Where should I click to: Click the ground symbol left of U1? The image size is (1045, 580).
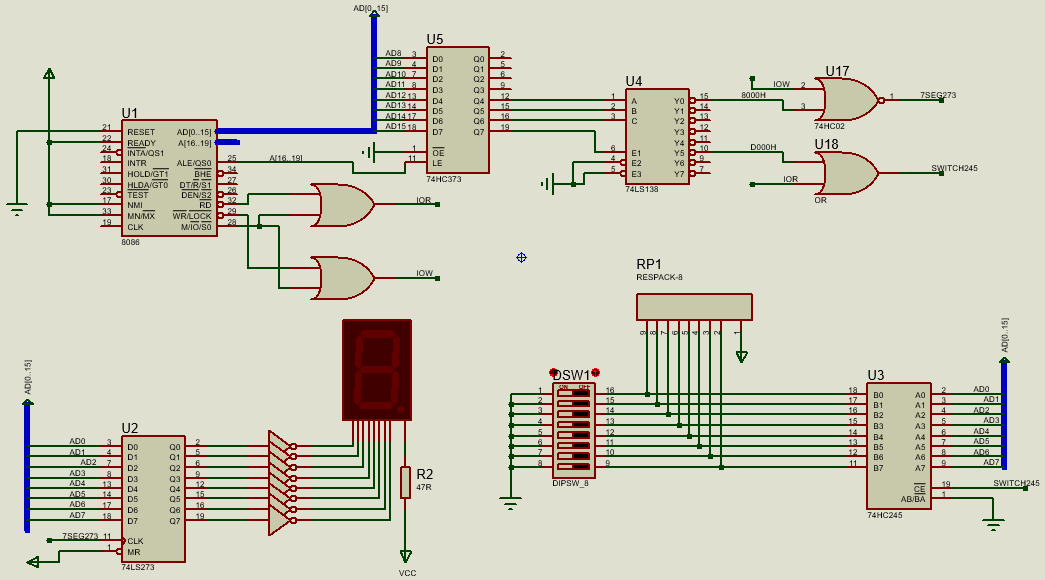click(x=17, y=210)
